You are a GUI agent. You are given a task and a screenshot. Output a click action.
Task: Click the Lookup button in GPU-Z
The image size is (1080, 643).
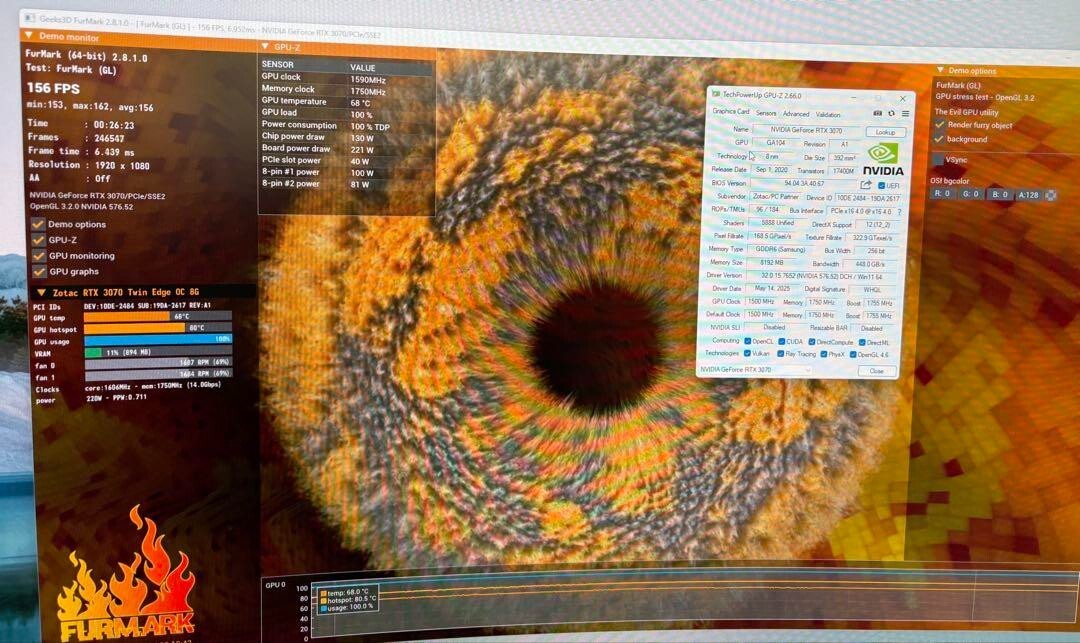click(x=885, y=132)
